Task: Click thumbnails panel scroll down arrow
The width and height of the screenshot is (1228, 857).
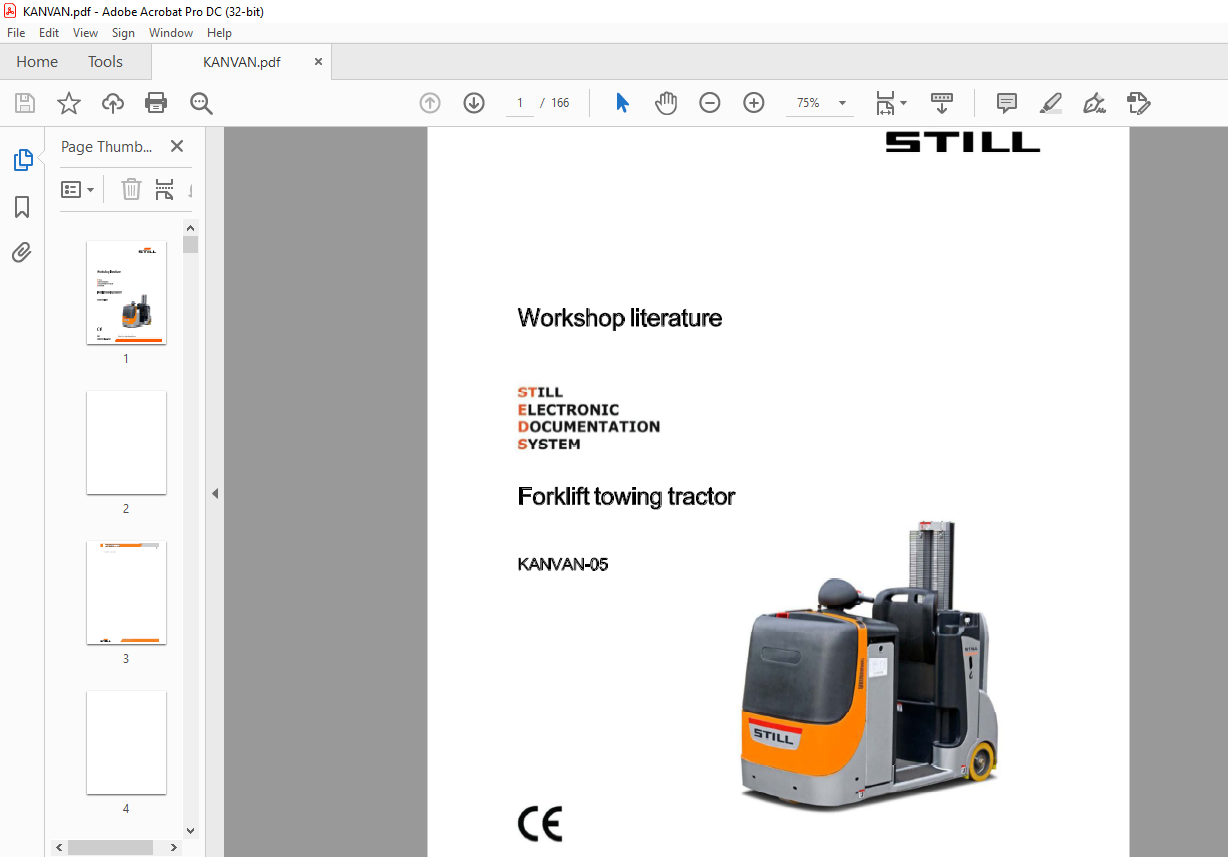Action: 190,830
